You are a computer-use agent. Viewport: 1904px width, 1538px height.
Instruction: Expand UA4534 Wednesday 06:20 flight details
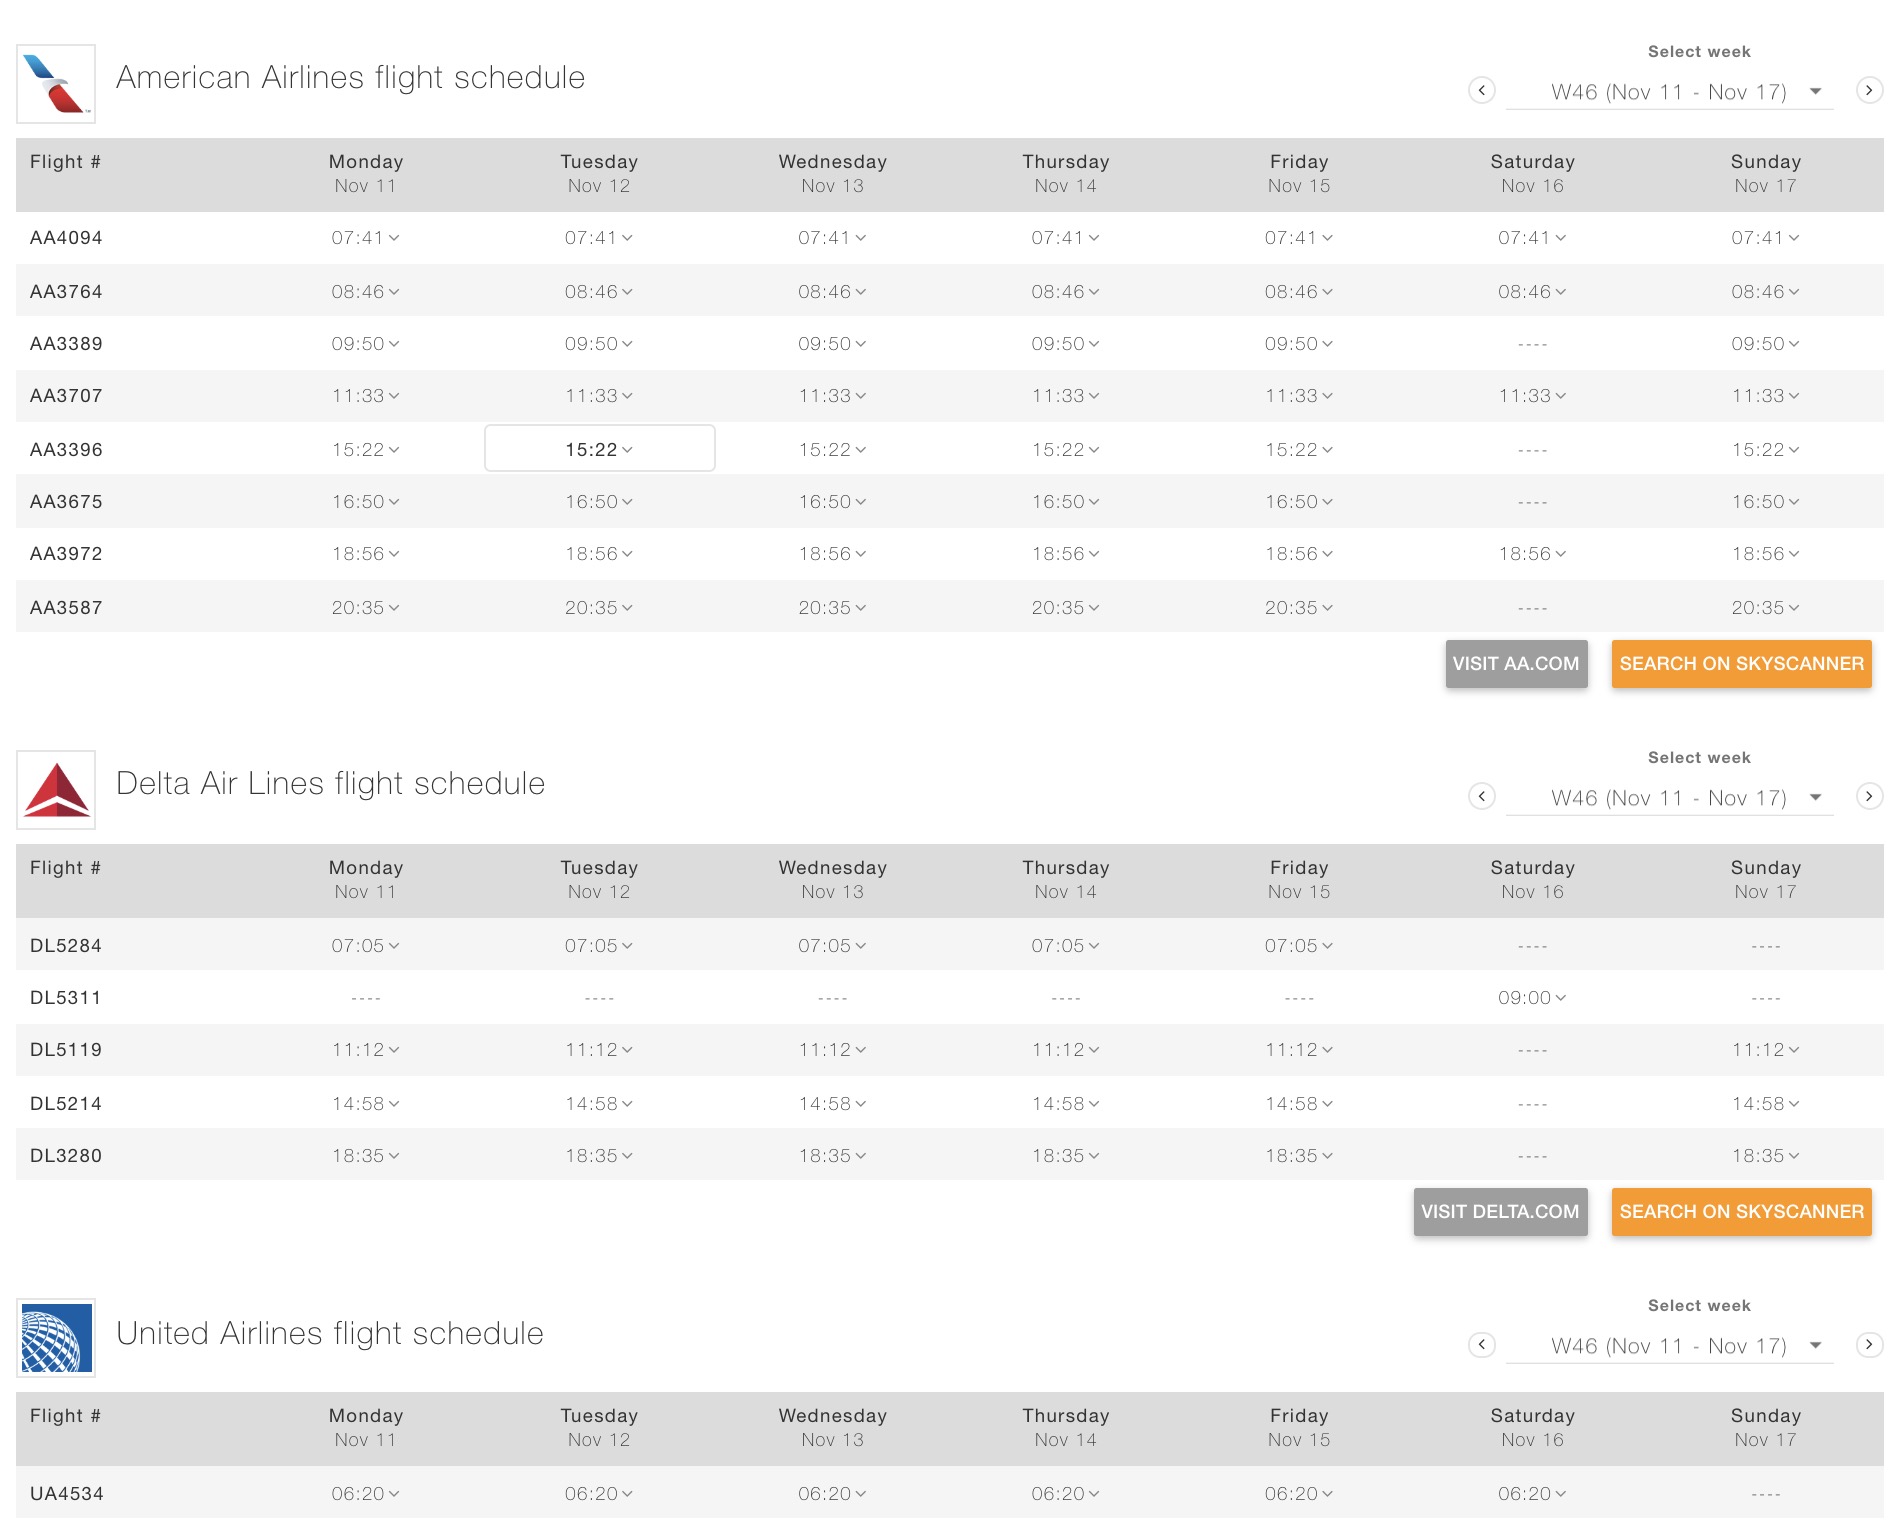coord(832,1494)
